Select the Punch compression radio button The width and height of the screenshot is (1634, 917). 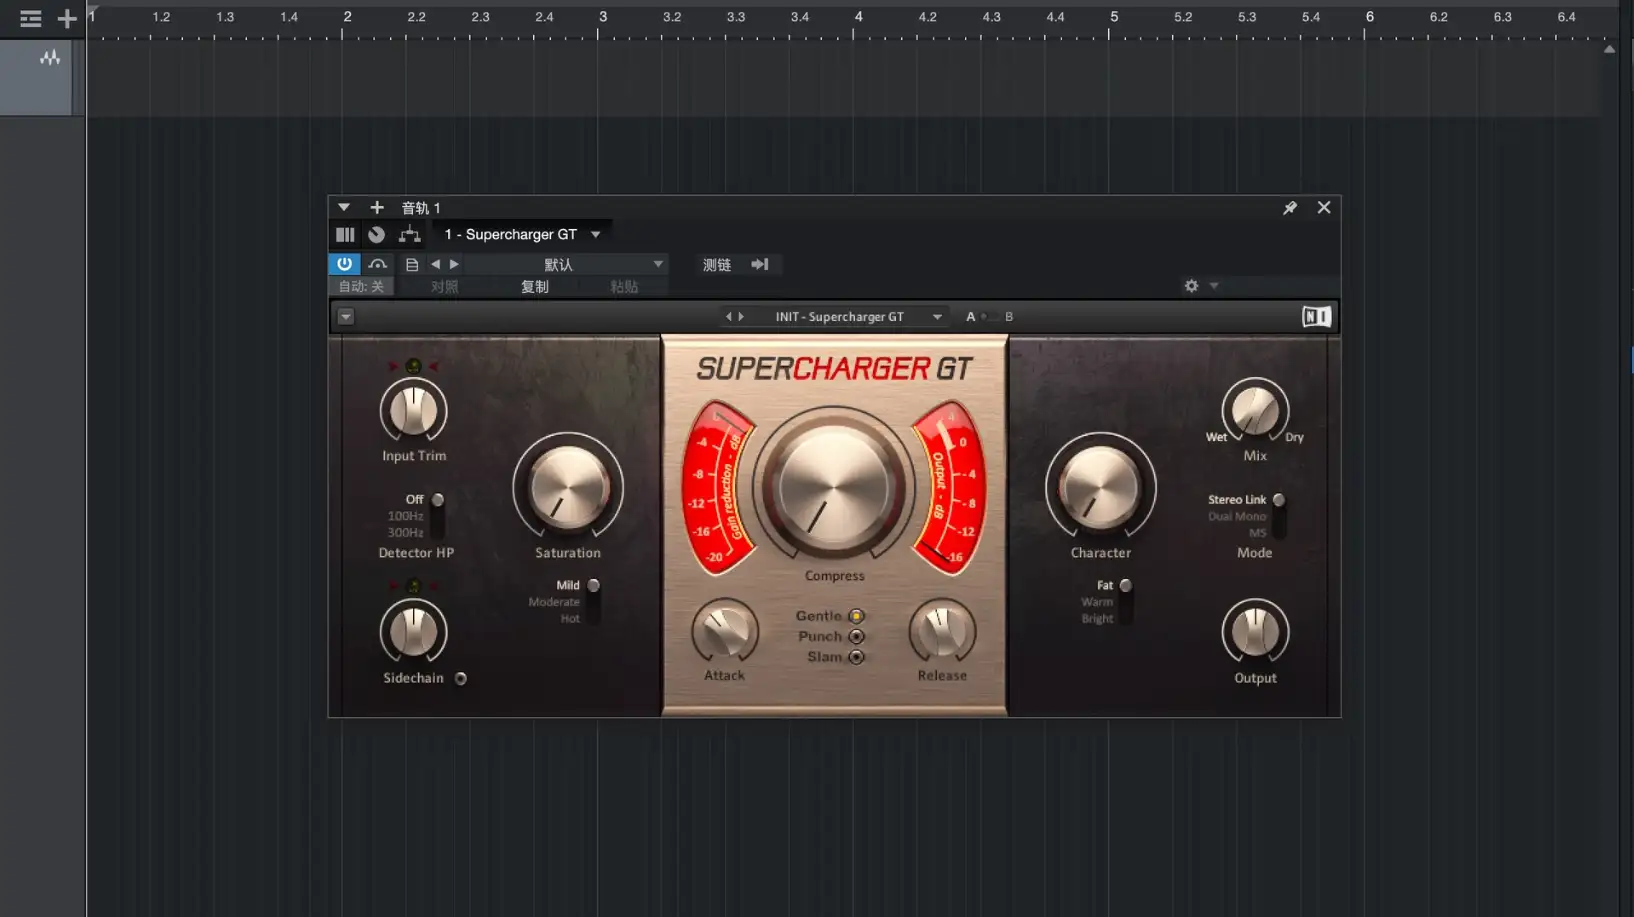click(x=856, y=636)
